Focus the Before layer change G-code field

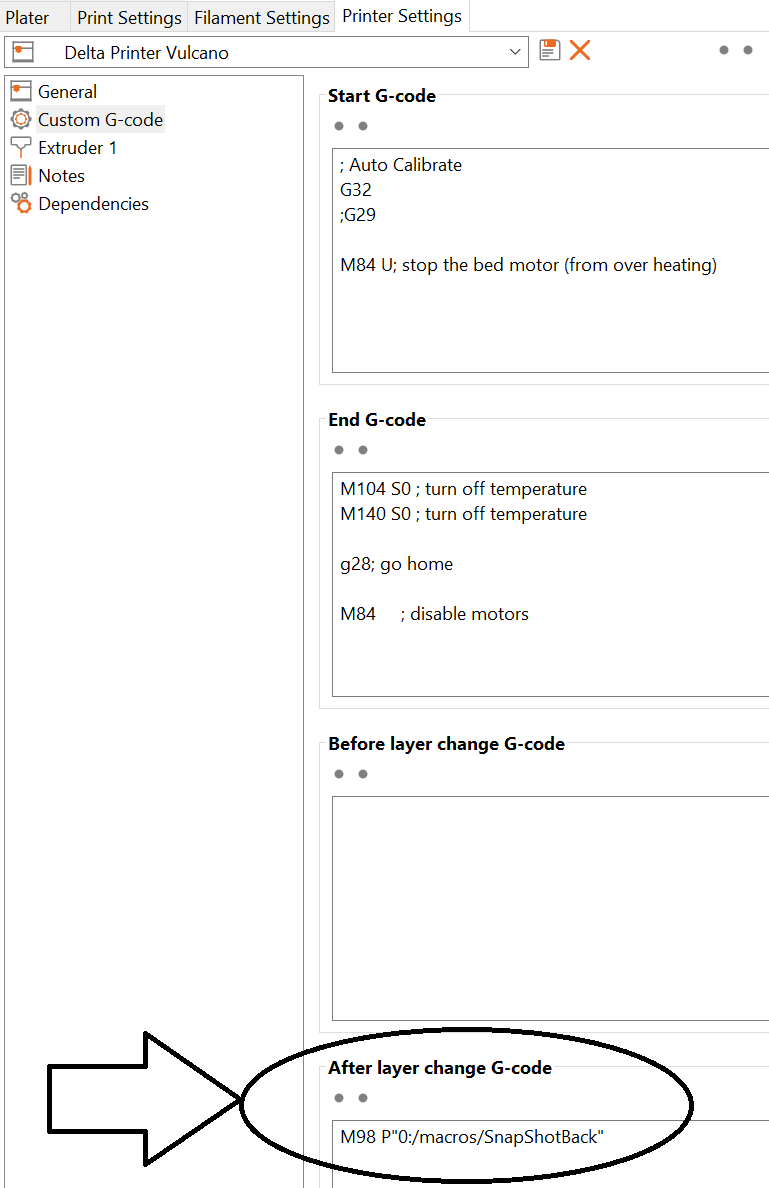click(550, 908)
